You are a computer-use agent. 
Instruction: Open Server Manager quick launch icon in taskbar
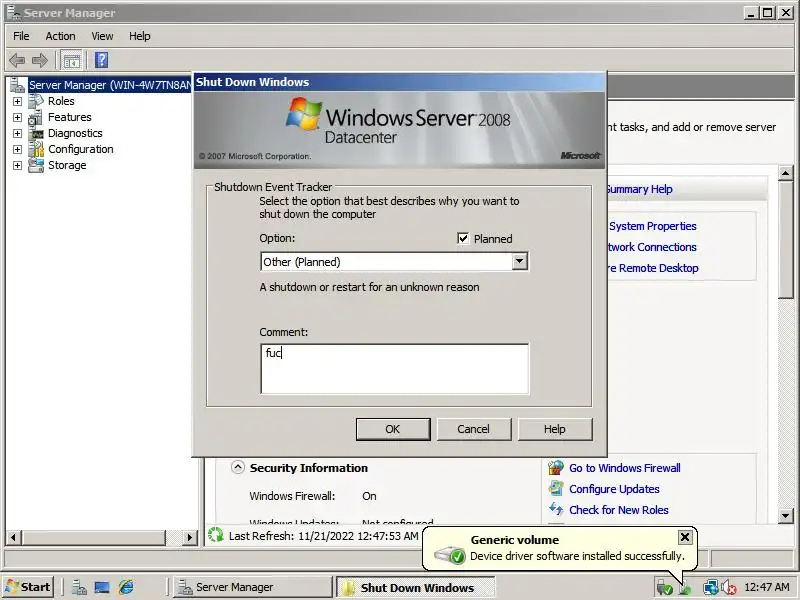[x=79, y=588]
